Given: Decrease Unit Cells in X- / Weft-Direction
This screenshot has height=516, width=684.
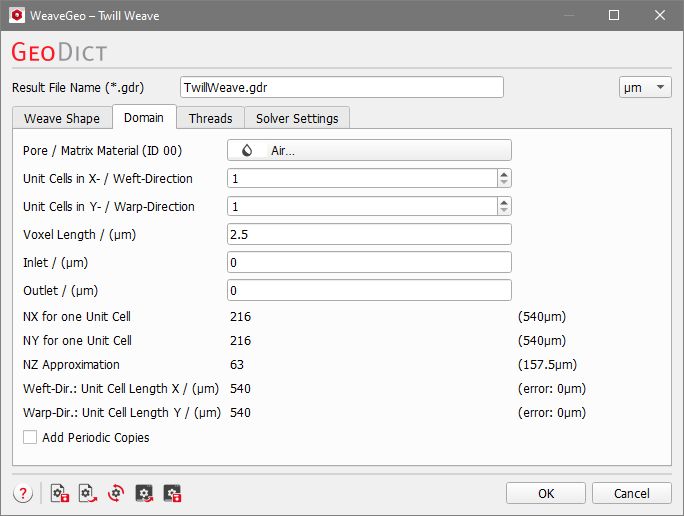Looking at the screenshot, I should tap(504, 182).
